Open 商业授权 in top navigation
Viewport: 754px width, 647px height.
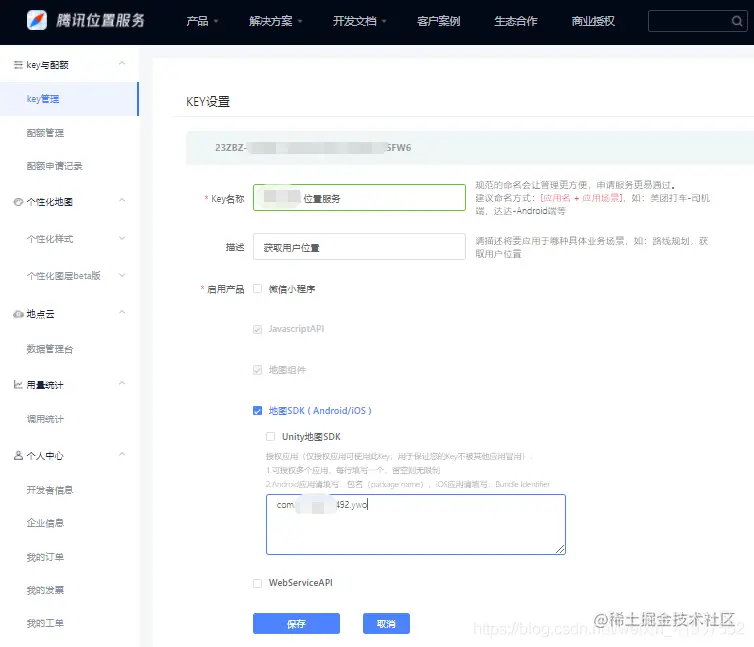593,21
